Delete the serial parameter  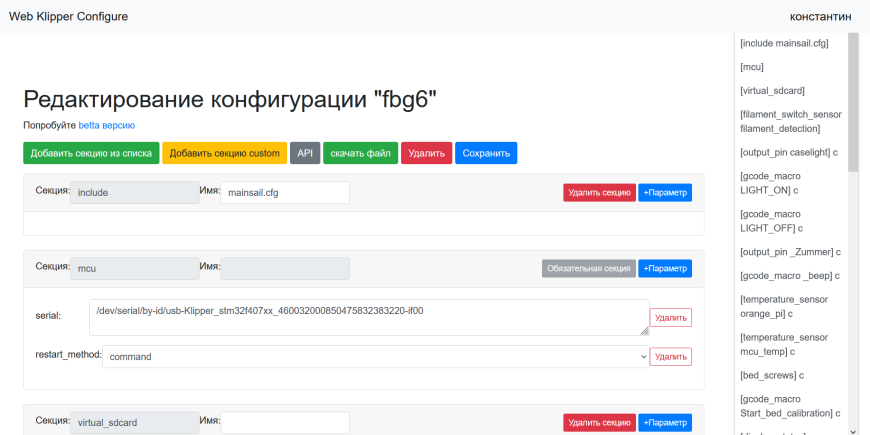click(671, 317)
